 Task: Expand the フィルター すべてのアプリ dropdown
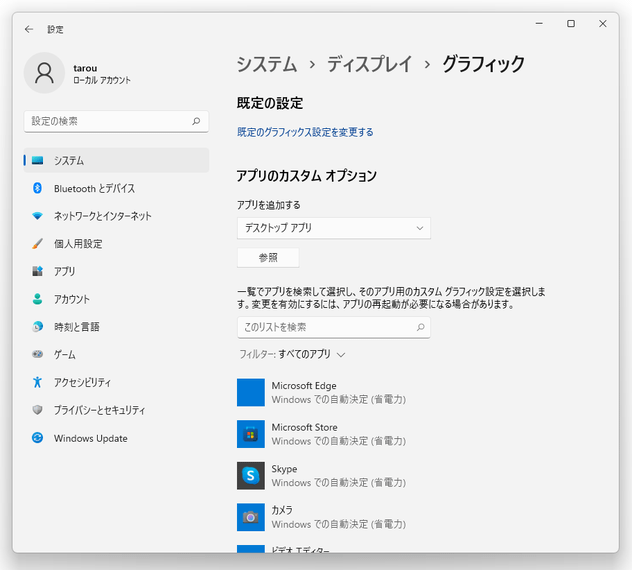click(292, 355)
